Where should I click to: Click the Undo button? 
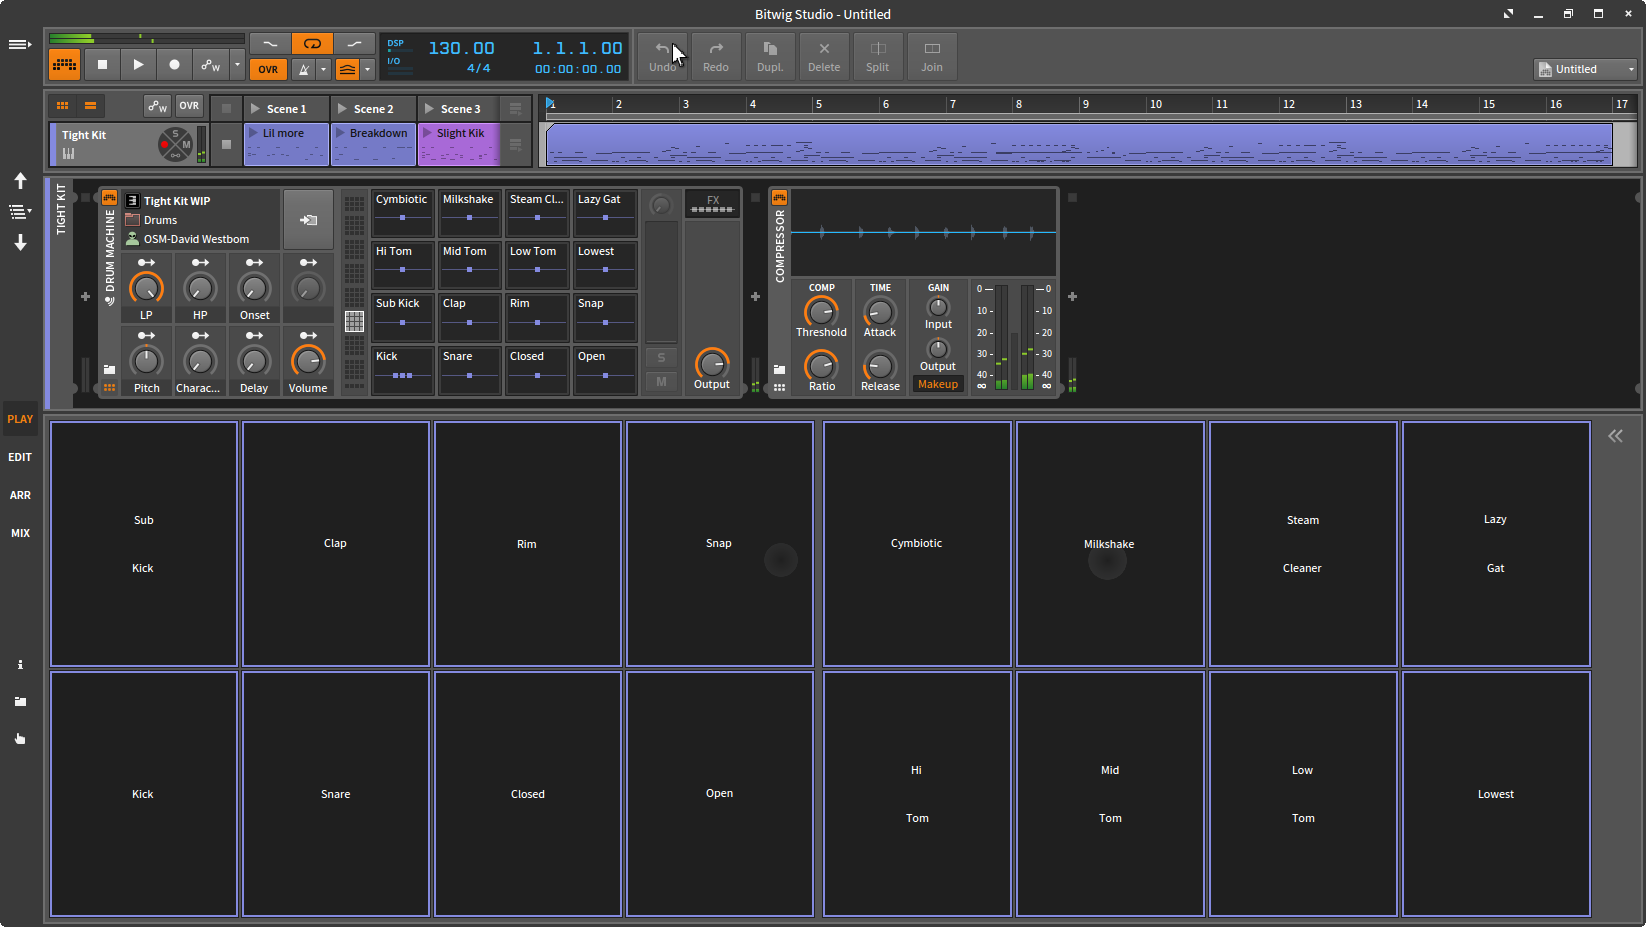pos(663,56)
